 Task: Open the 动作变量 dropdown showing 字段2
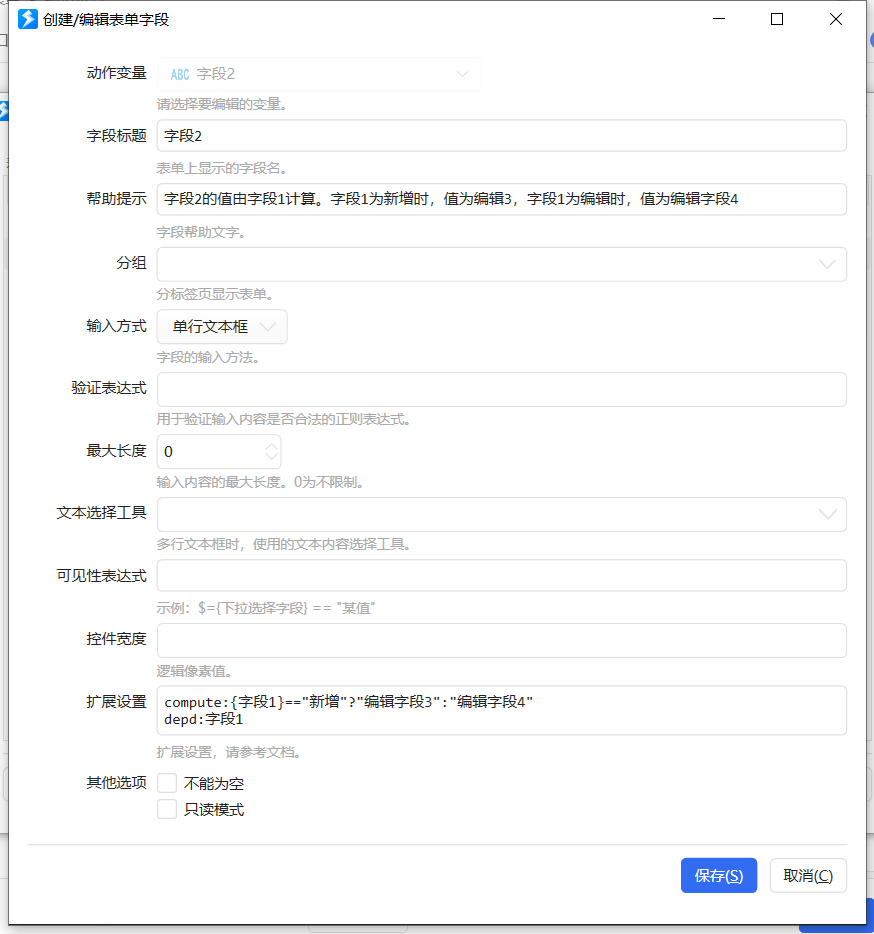tap(319, 74)
